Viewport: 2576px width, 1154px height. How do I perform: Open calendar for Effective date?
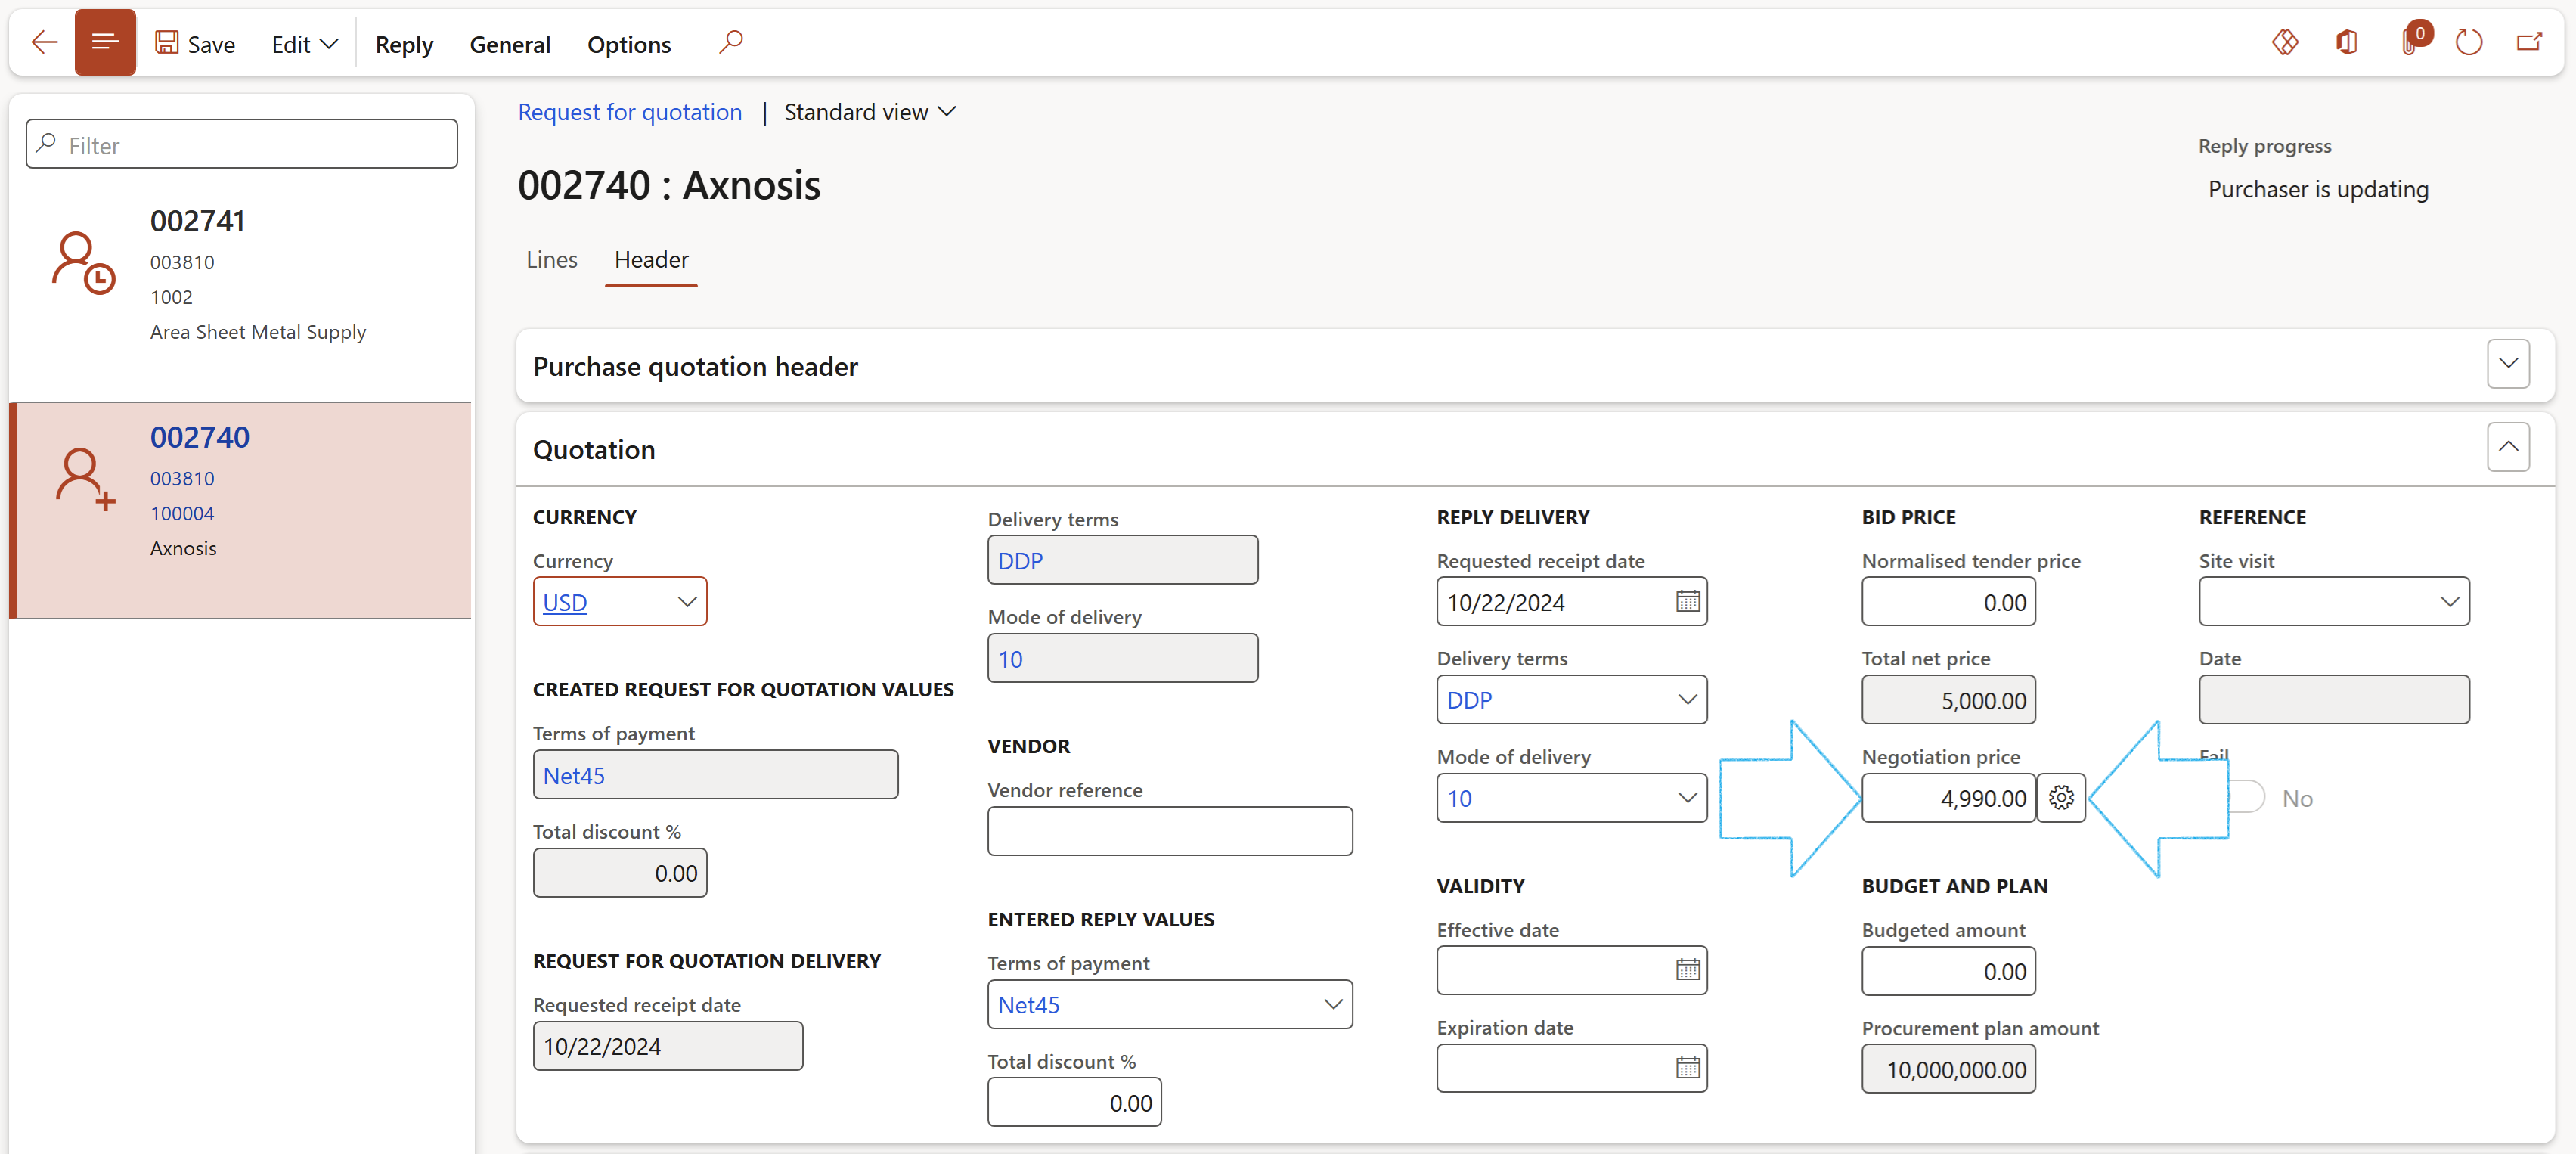coord(1687,970)
